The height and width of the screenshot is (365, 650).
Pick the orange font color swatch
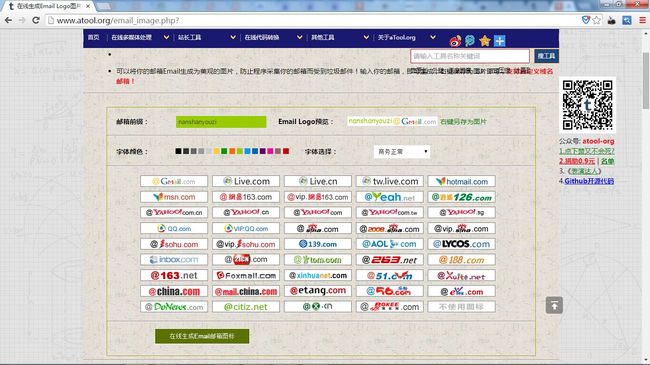pos(232,151)
